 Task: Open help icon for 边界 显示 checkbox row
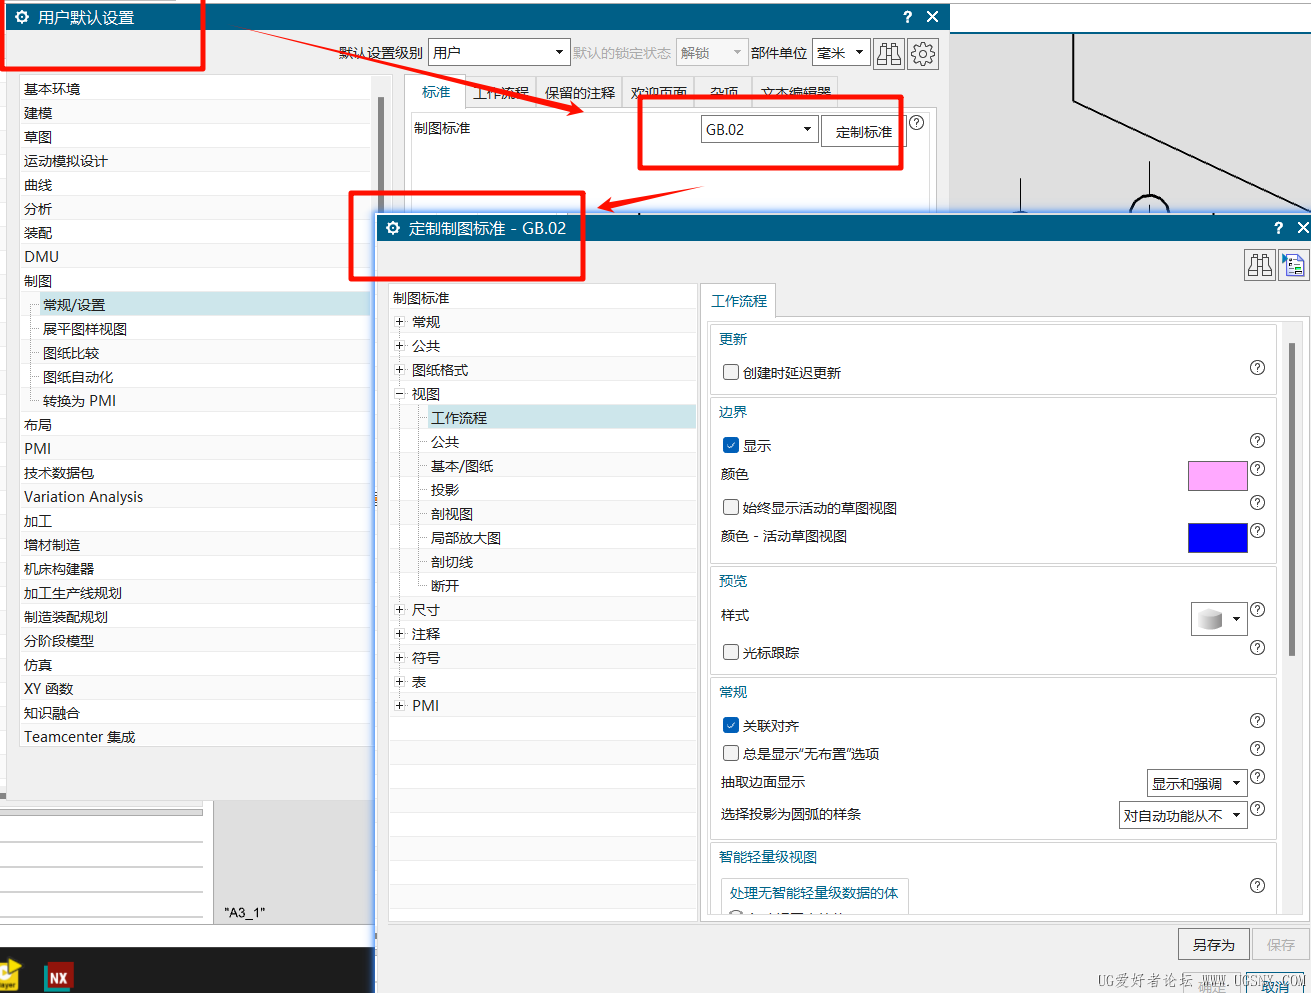pos(1257,441)
